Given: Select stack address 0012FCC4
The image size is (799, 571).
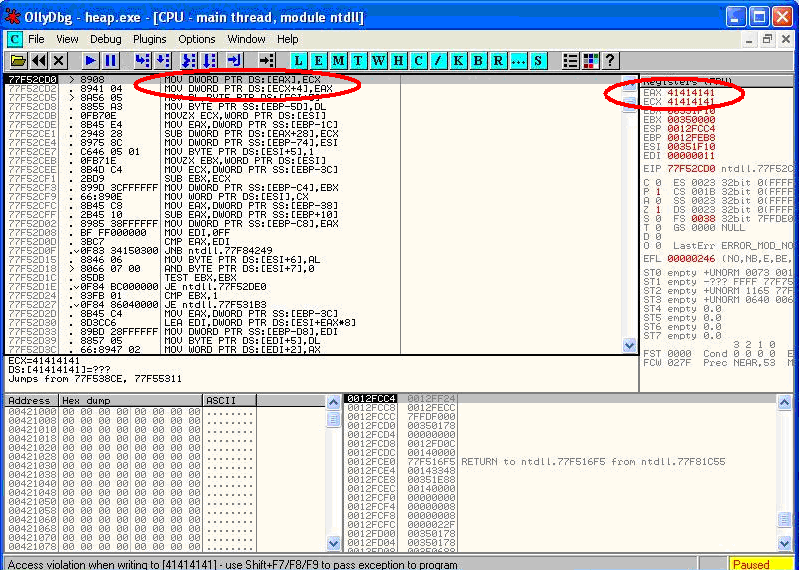Looking at the screenshot, I should 371,399.
